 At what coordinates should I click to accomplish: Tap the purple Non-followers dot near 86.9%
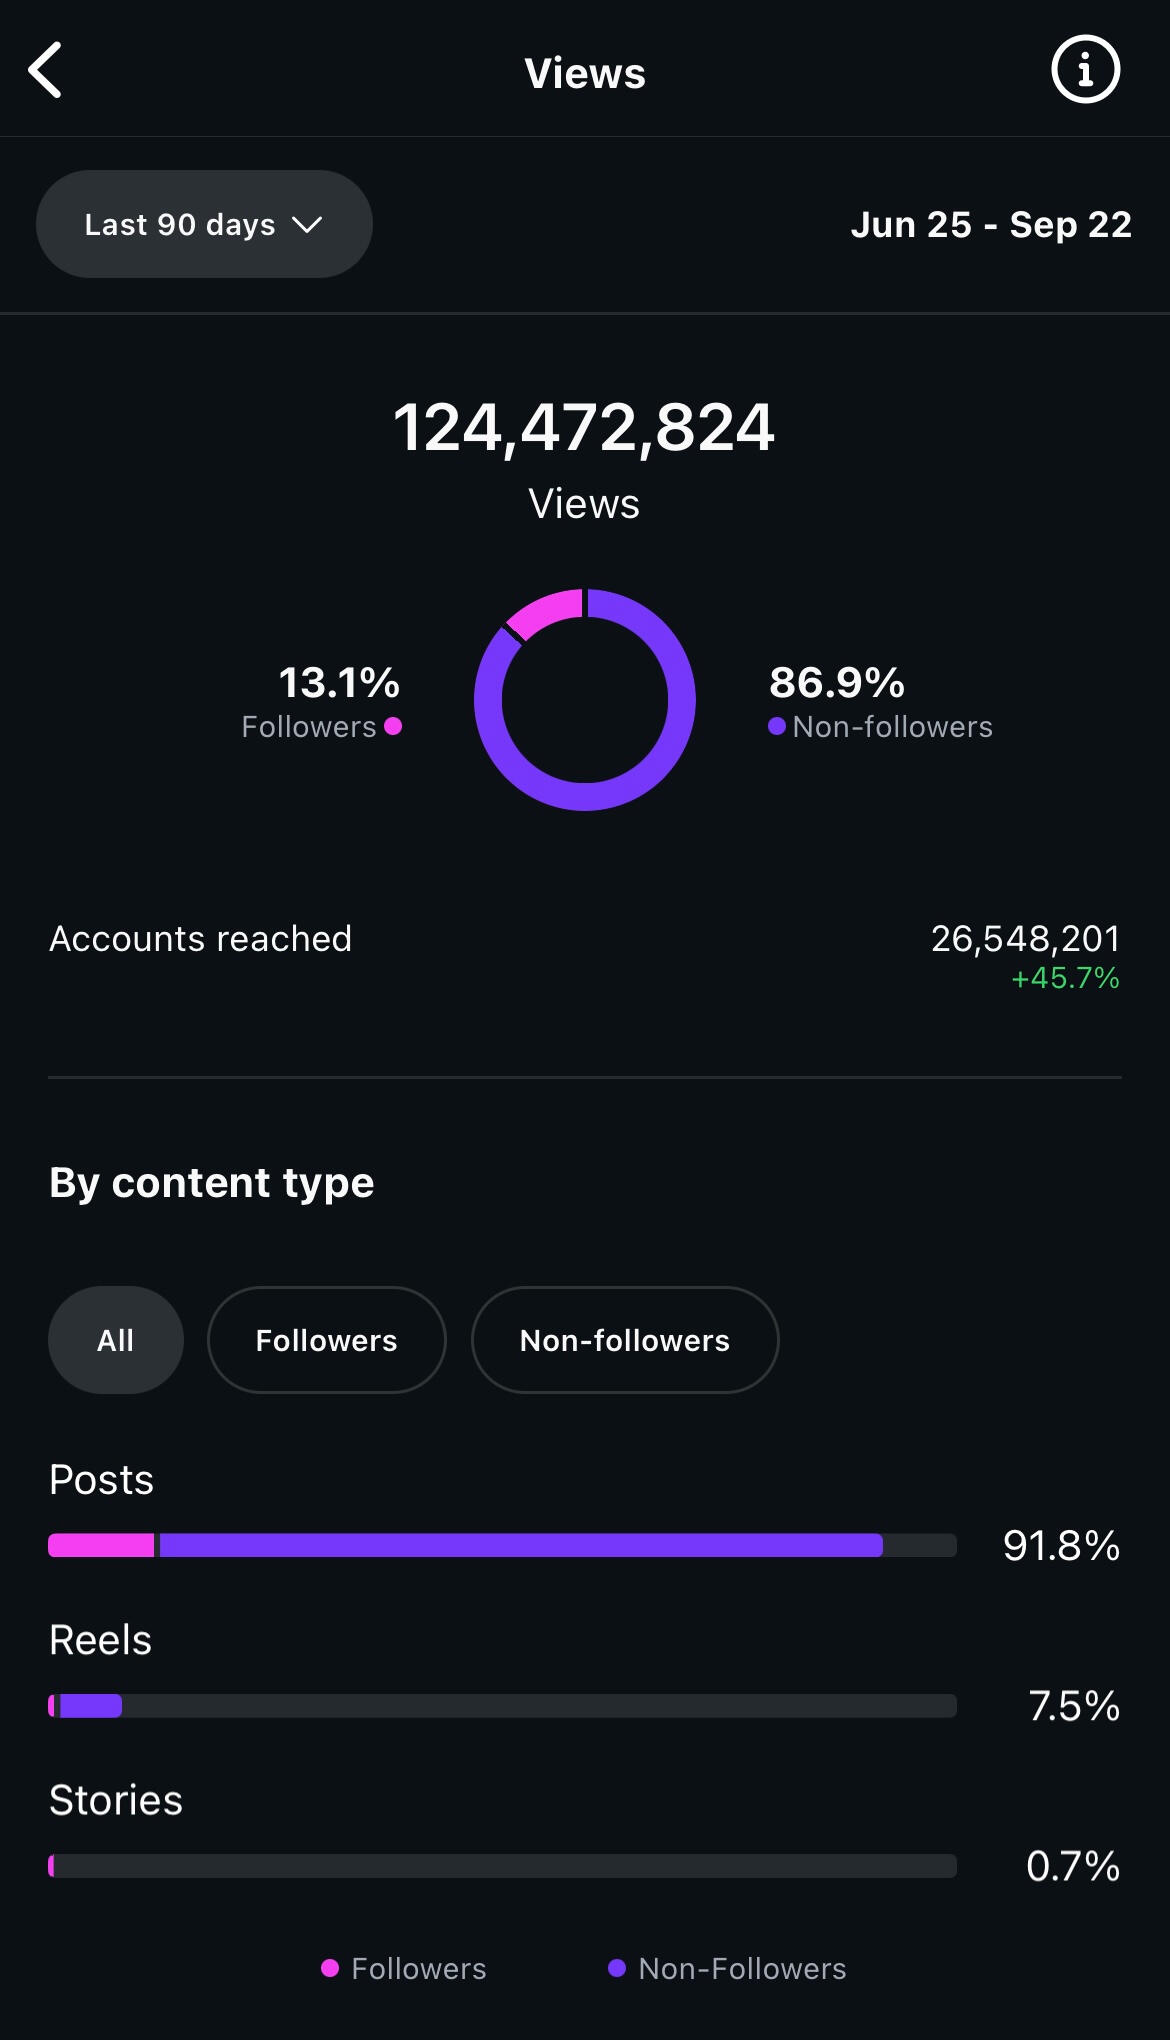point(776,727)
